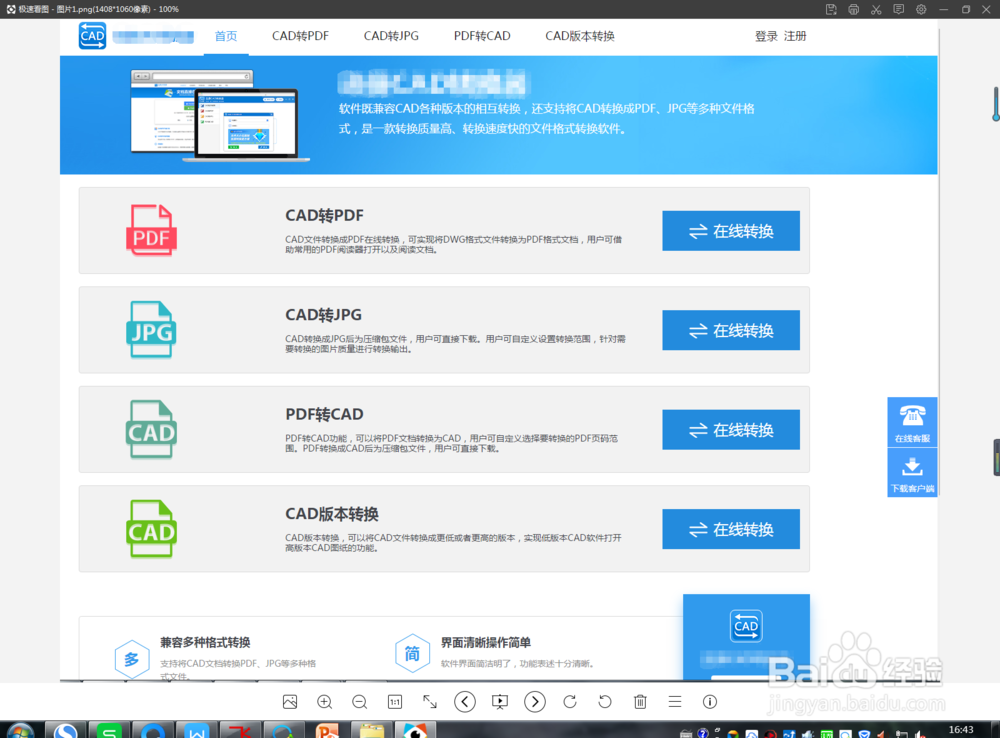Start slideshow with the play presentation icon
This screenshot has width=1000, height=738.
[499, 702]
